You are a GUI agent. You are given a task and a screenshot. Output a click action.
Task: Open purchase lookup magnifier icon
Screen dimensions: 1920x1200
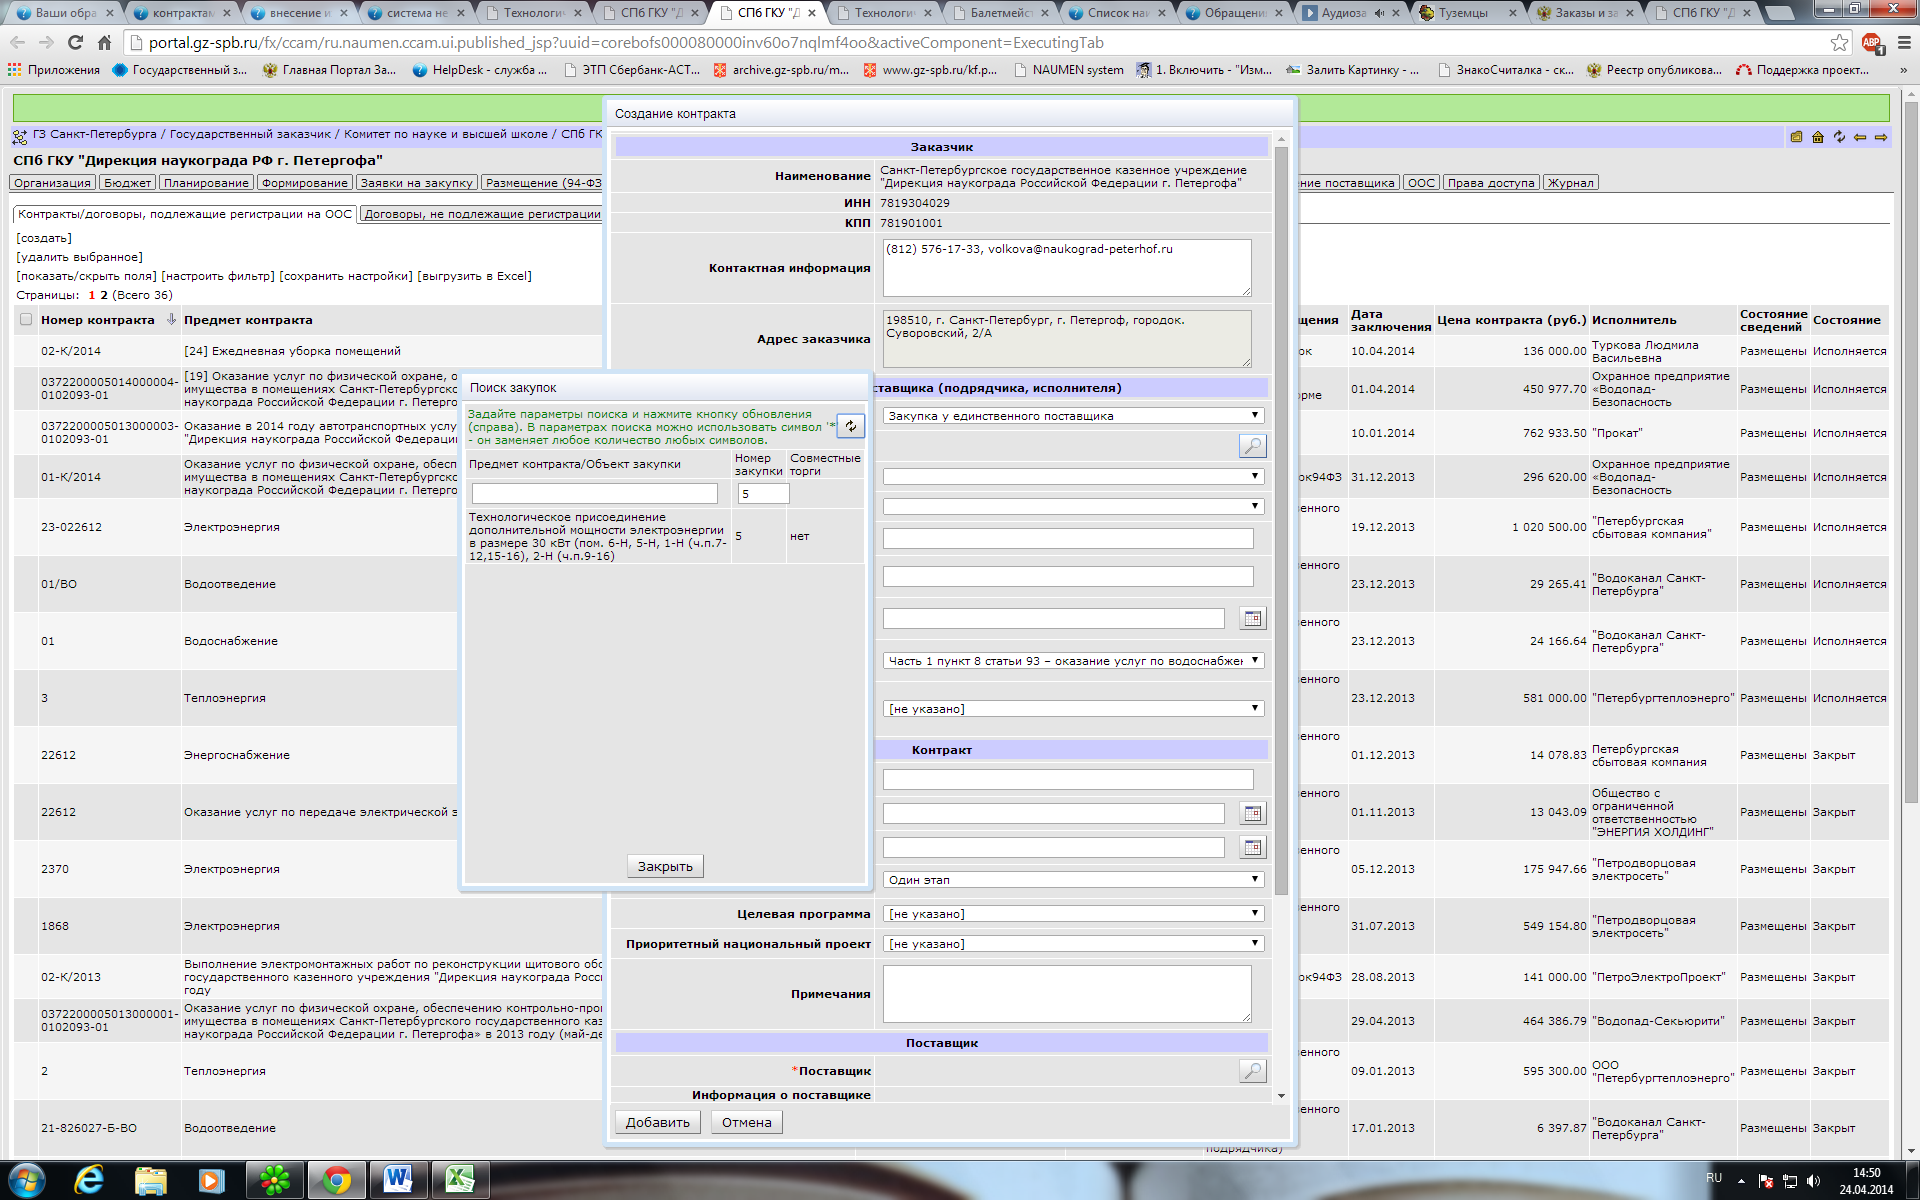(1252, 446)
